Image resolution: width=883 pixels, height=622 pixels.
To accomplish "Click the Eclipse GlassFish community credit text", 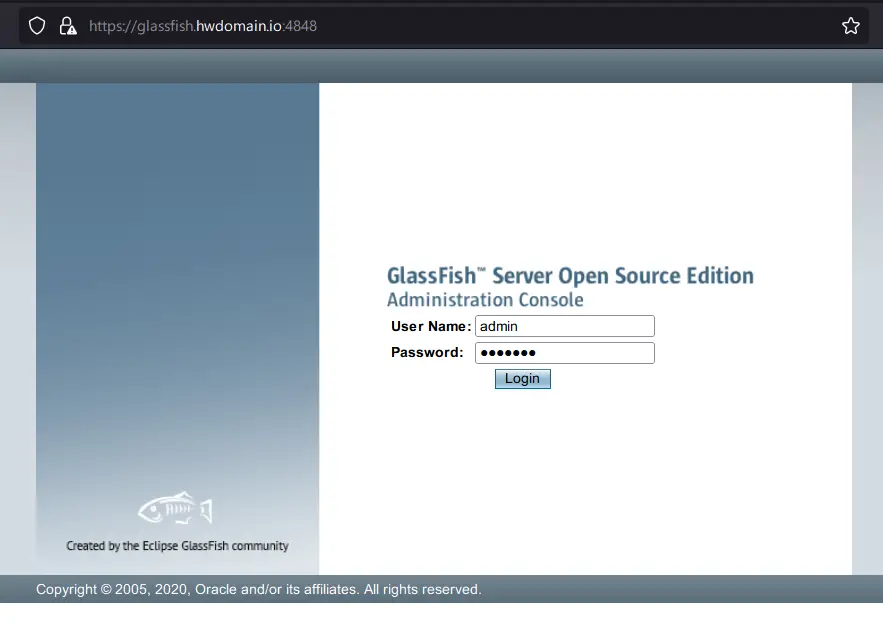I will click(176, 545).
